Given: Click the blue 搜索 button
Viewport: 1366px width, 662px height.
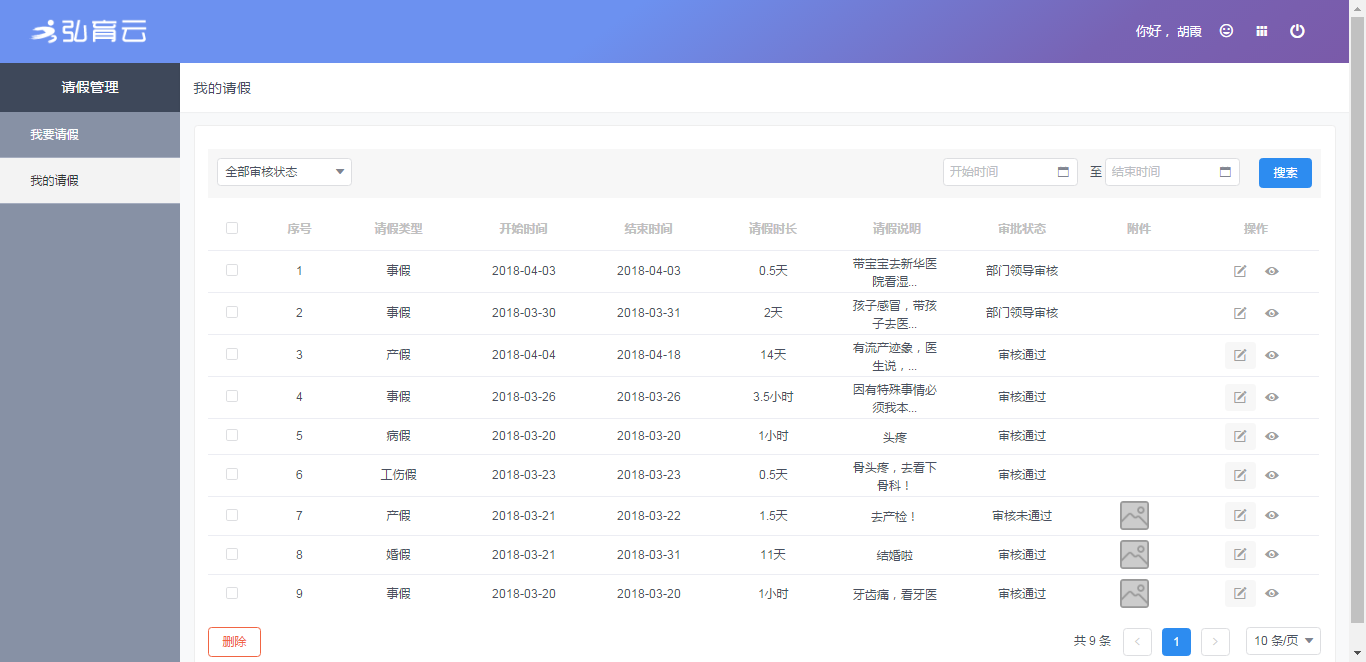Looking at the screenshot, I should [x=1285, y=173].
